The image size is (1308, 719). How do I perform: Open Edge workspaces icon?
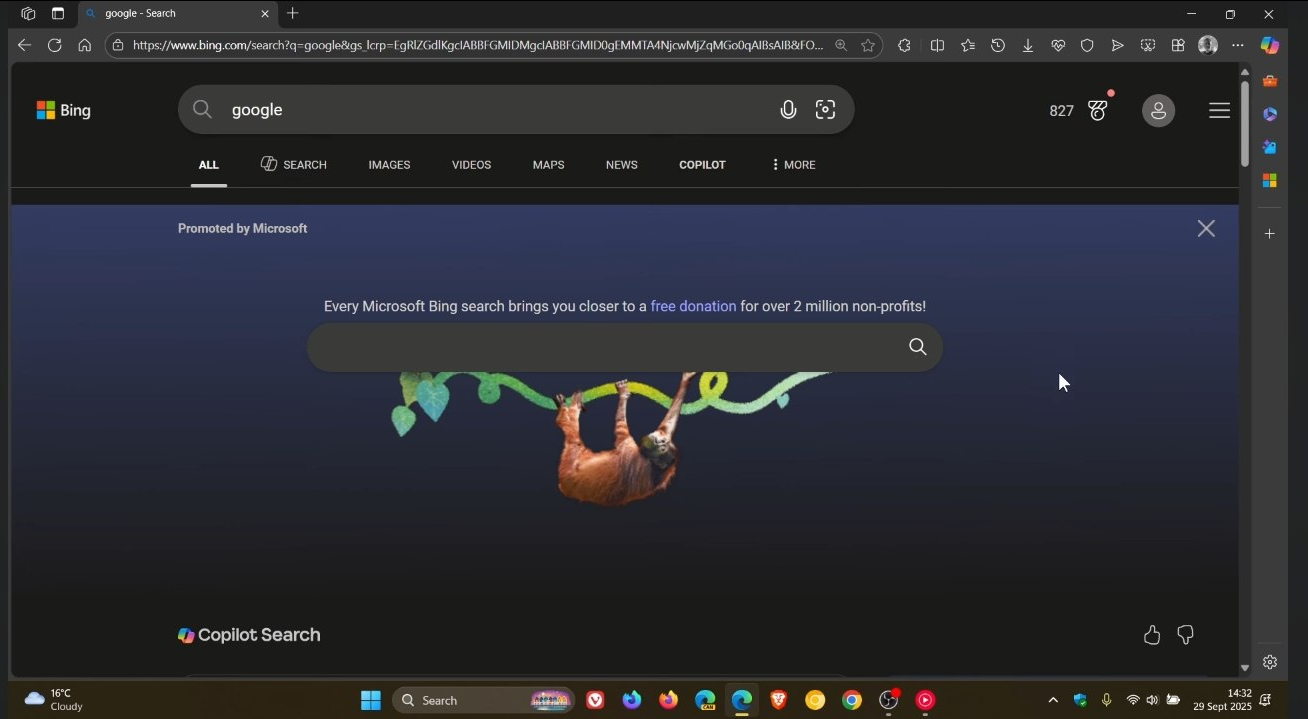28,14
